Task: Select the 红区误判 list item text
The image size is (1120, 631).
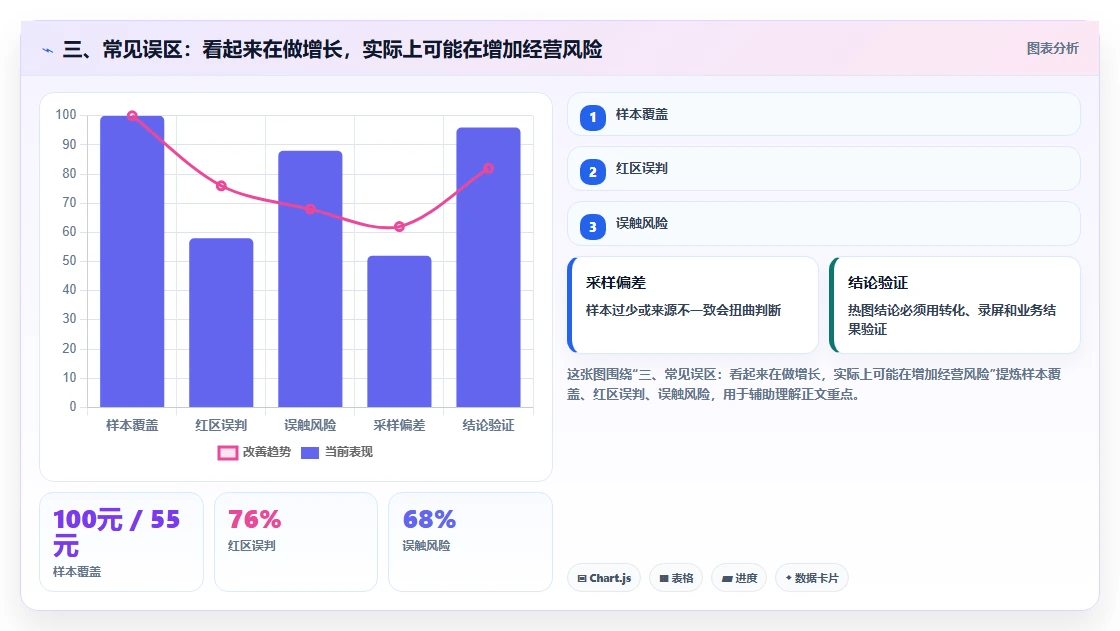Action: [x=642, y=169]
